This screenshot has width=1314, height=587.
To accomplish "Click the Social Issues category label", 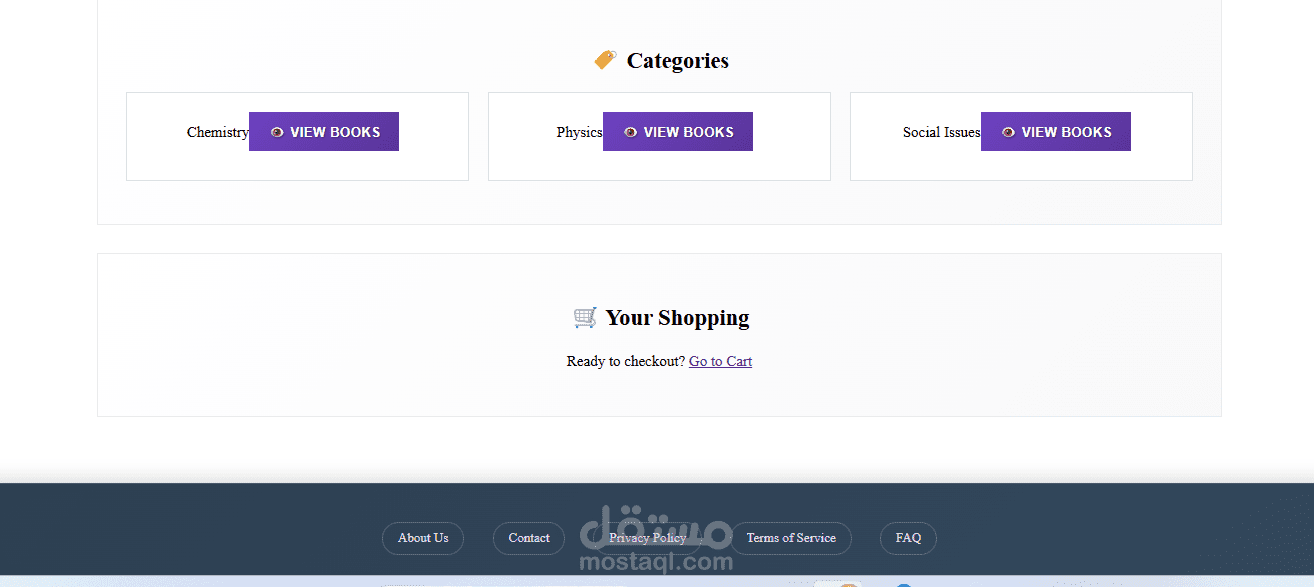I will pos(941,132).
